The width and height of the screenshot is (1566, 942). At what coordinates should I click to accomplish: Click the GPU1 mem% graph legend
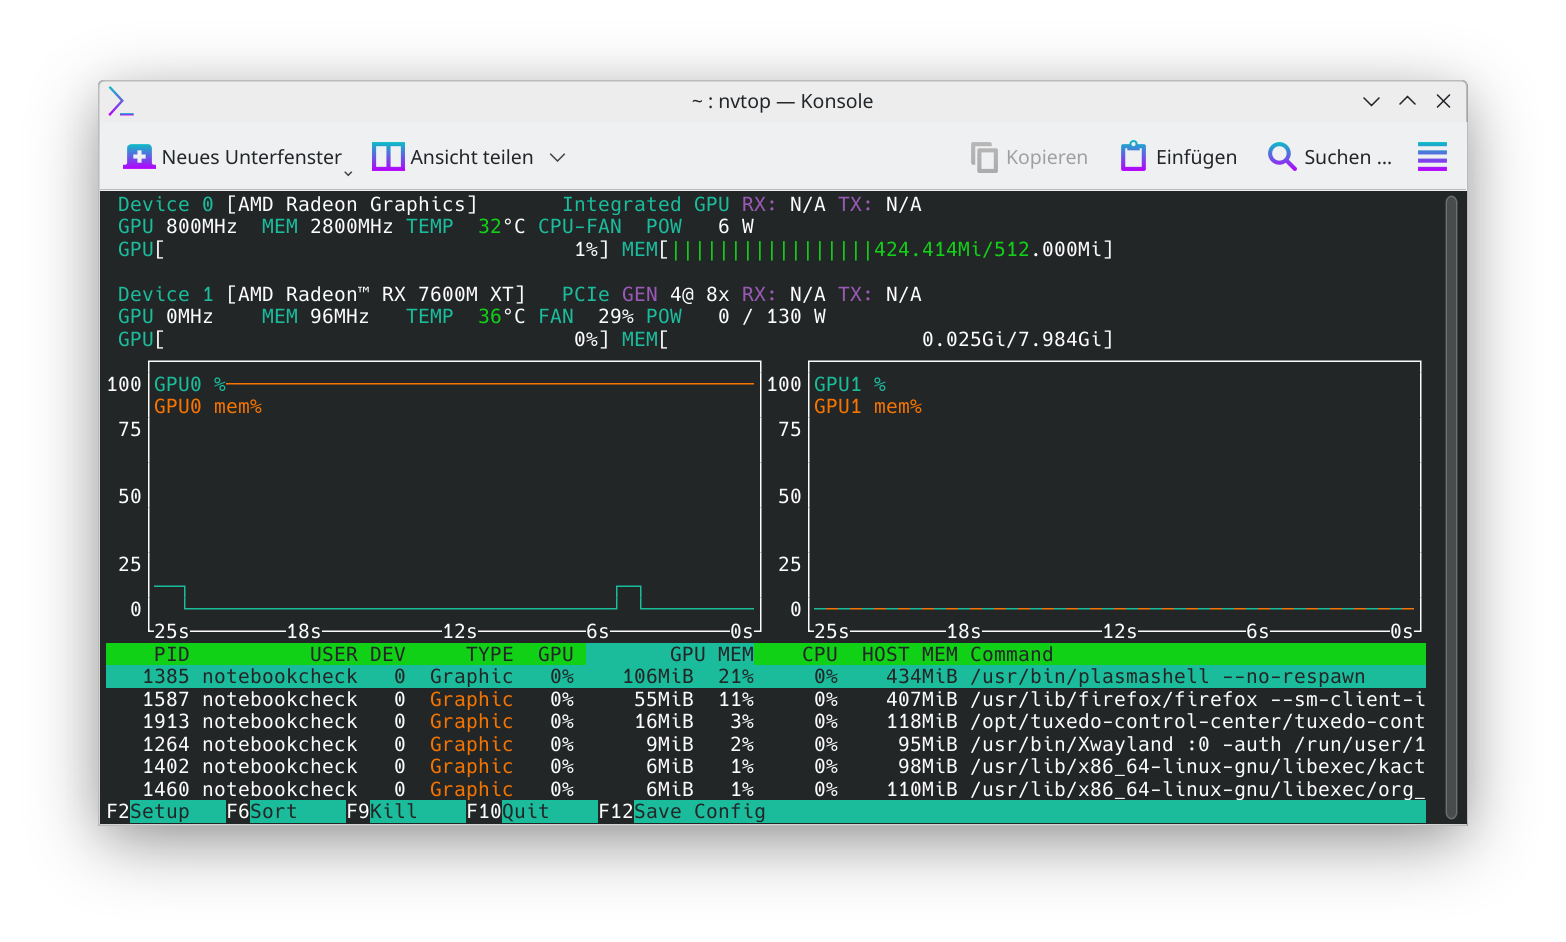pos(868,407)
